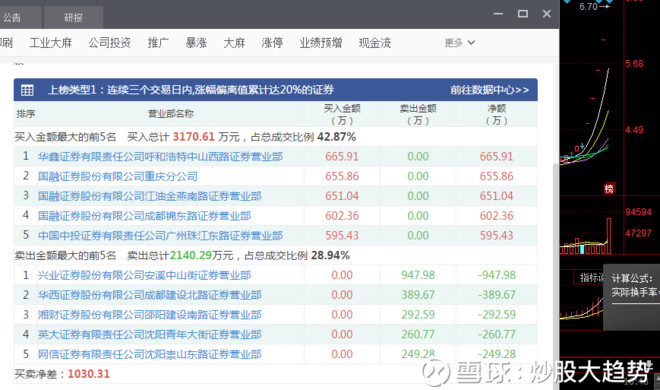Viewport: 660px width, 390px height.
Task: Click the 净额 column header
Action: (496, 114)
